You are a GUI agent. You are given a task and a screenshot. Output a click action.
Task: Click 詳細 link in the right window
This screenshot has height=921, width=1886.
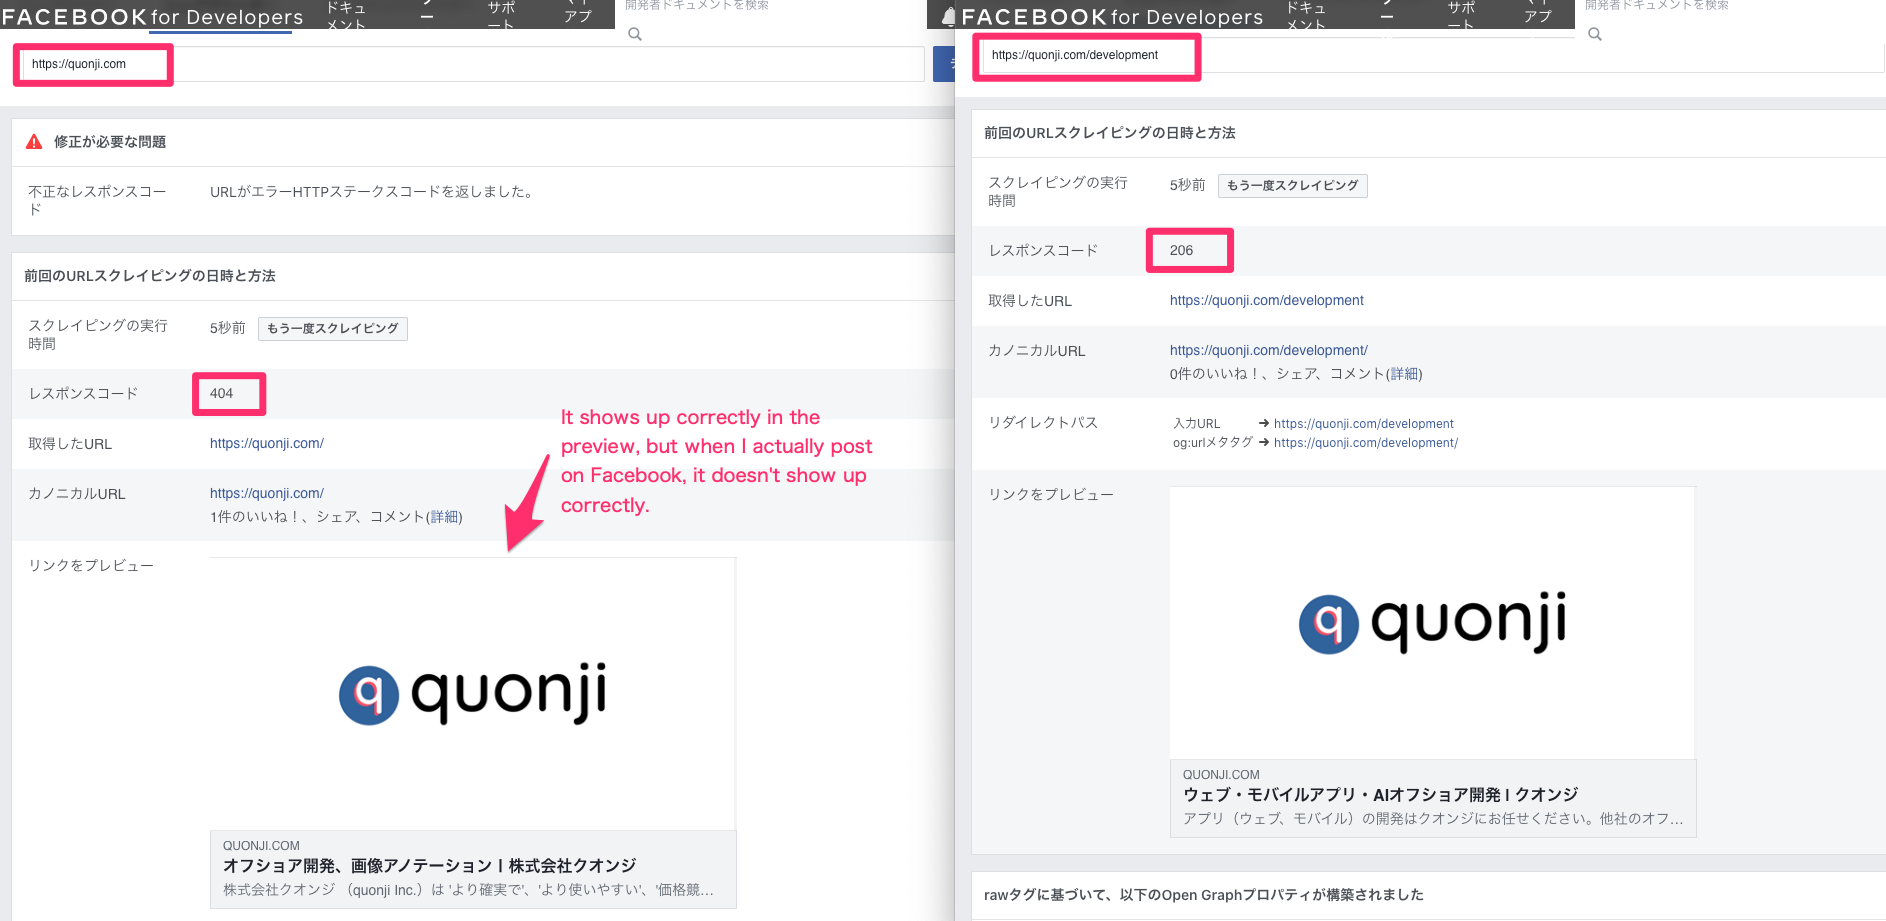(1405, 374)
